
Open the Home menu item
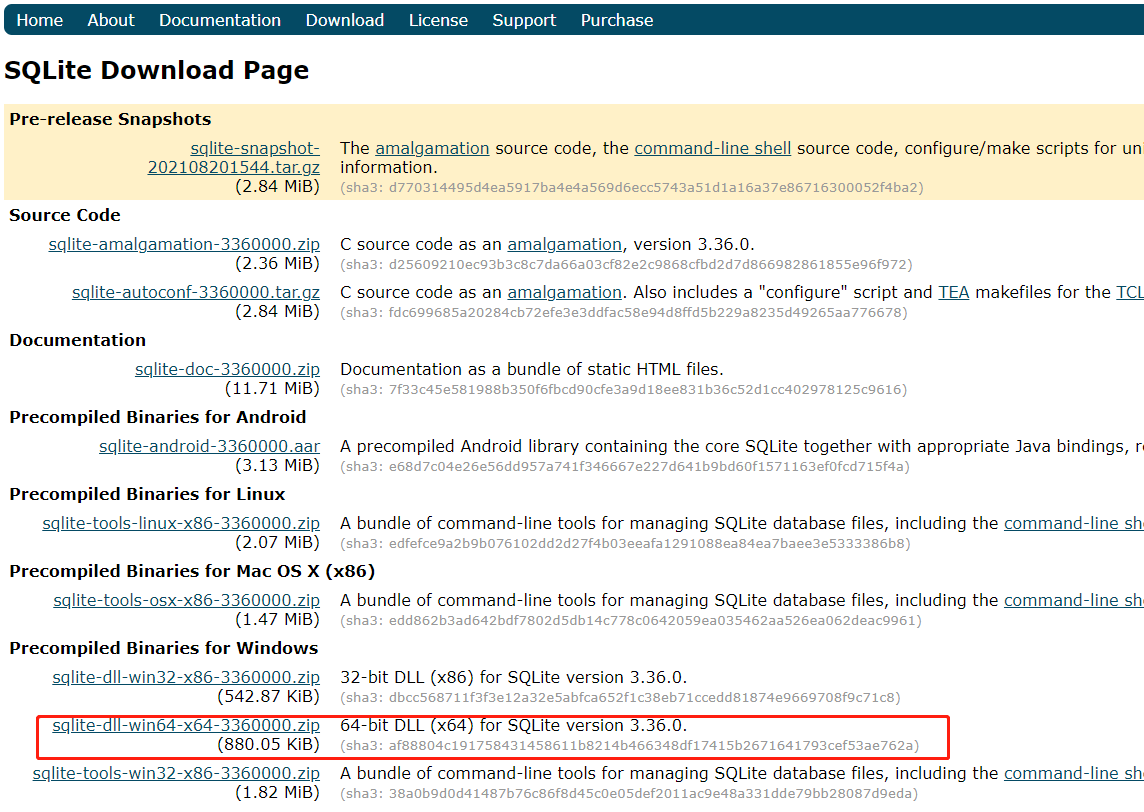[39, 20]
